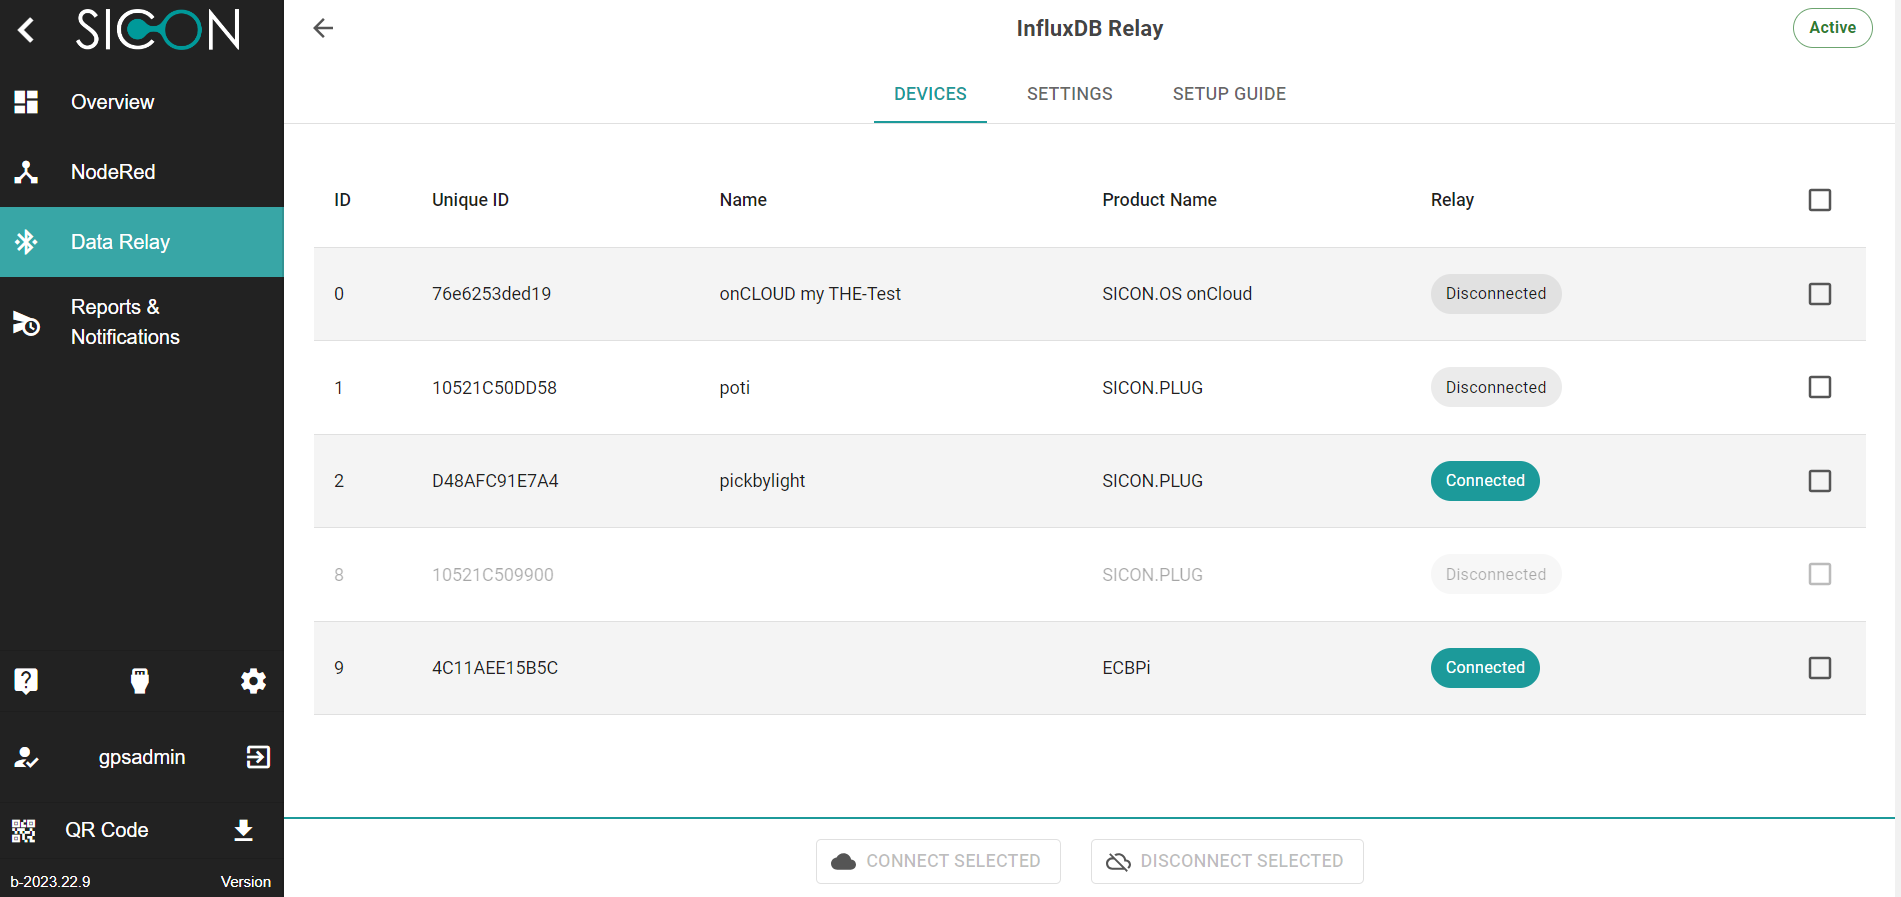Open the Overview menu item
The height and width of the screenshot is (897, 1901).
(142, 102)
